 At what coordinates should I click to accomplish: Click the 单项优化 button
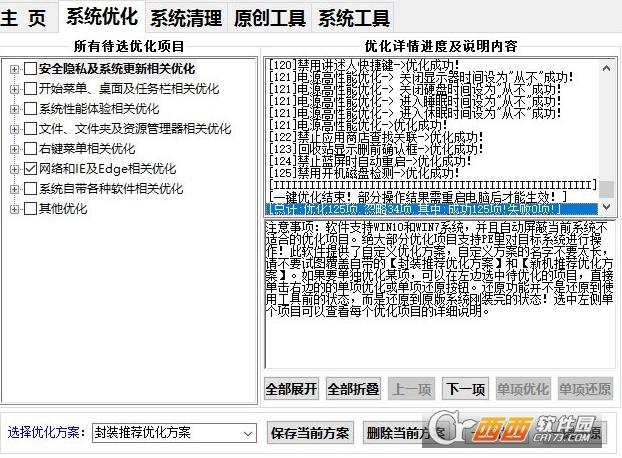[x=523, y=389]
